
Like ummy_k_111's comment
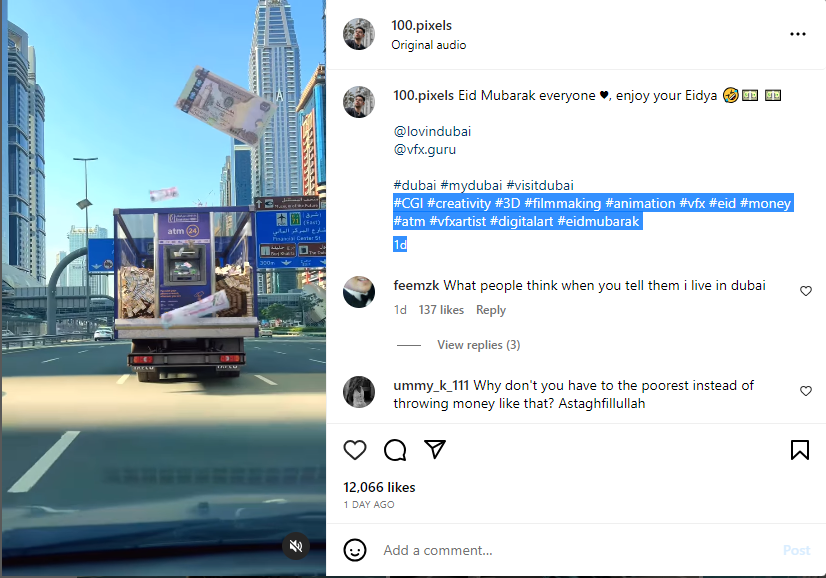[805, 391]
